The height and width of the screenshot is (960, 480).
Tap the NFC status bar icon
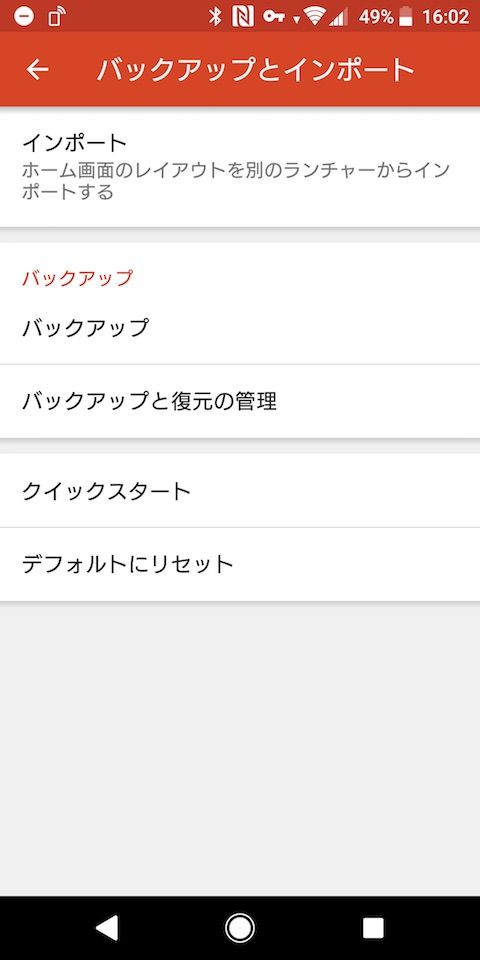[x=243, y=17]
